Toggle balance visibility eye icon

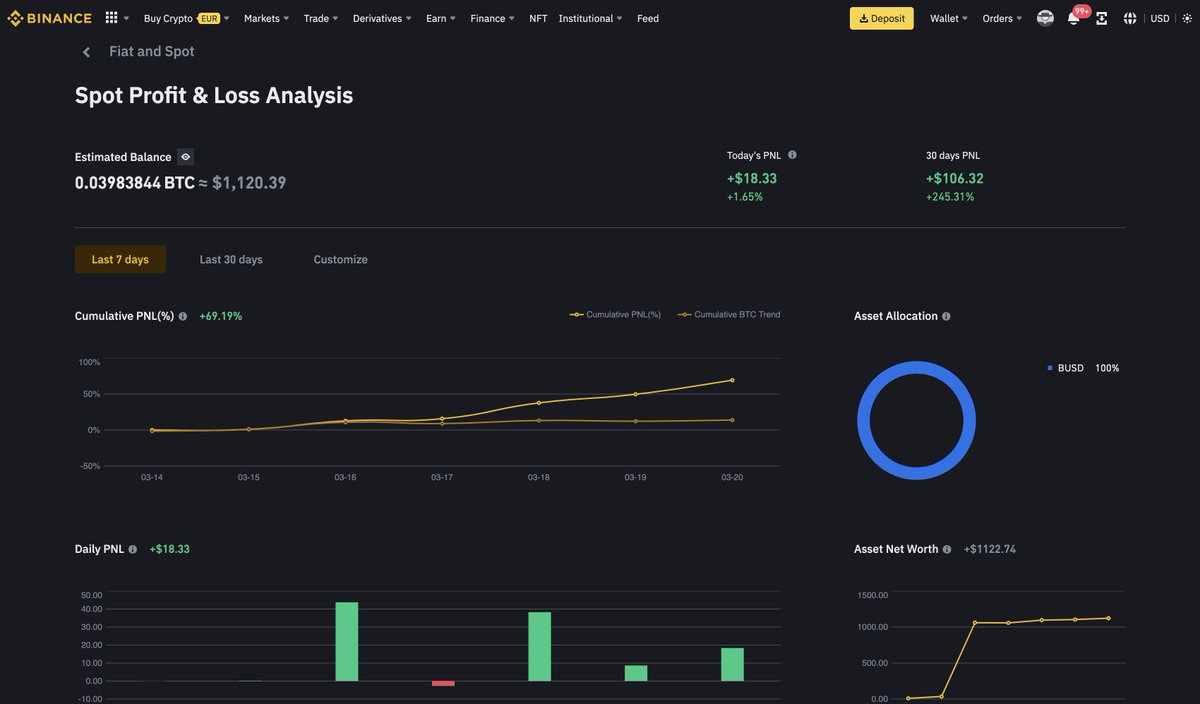pyautogui.click(x=185, y=157)
